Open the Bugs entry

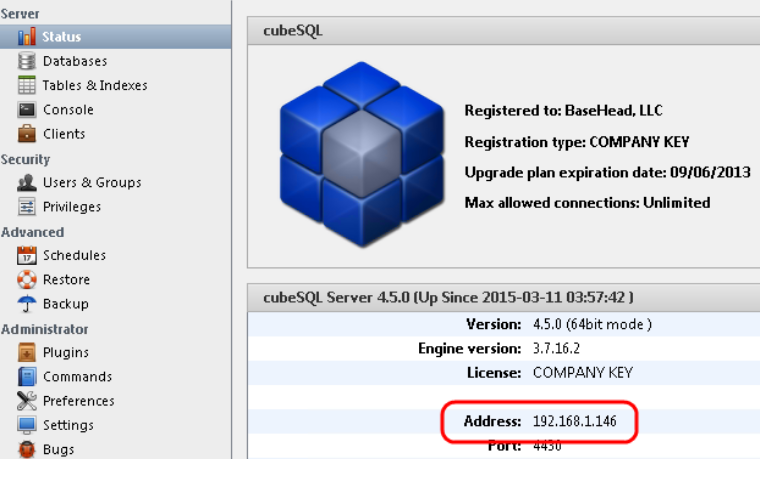click(x=58, y=450)
